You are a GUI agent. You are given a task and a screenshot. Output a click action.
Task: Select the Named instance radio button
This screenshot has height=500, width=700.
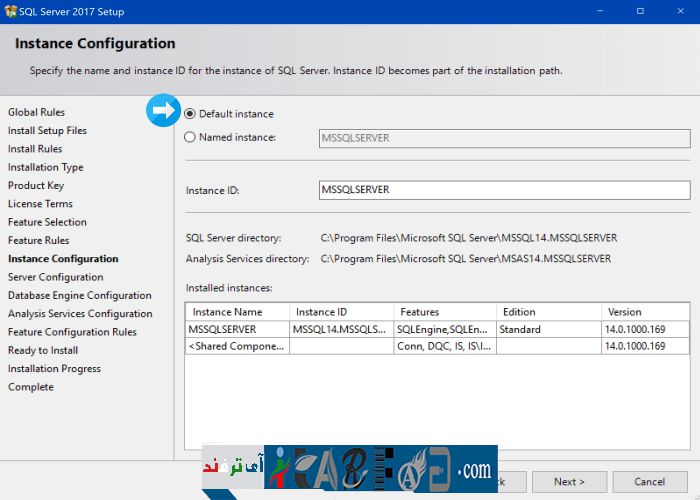190,138
